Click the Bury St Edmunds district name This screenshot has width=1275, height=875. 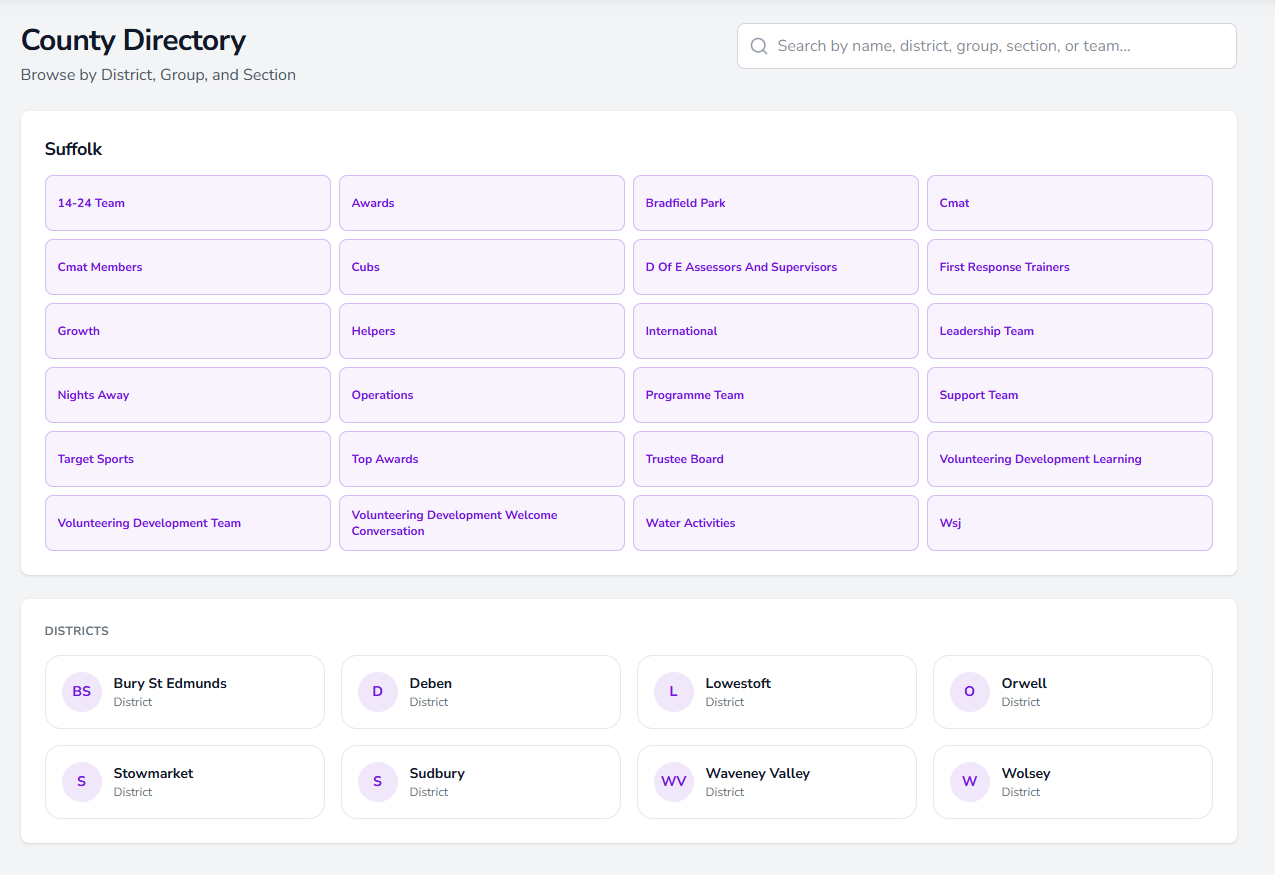click(170, 684)
